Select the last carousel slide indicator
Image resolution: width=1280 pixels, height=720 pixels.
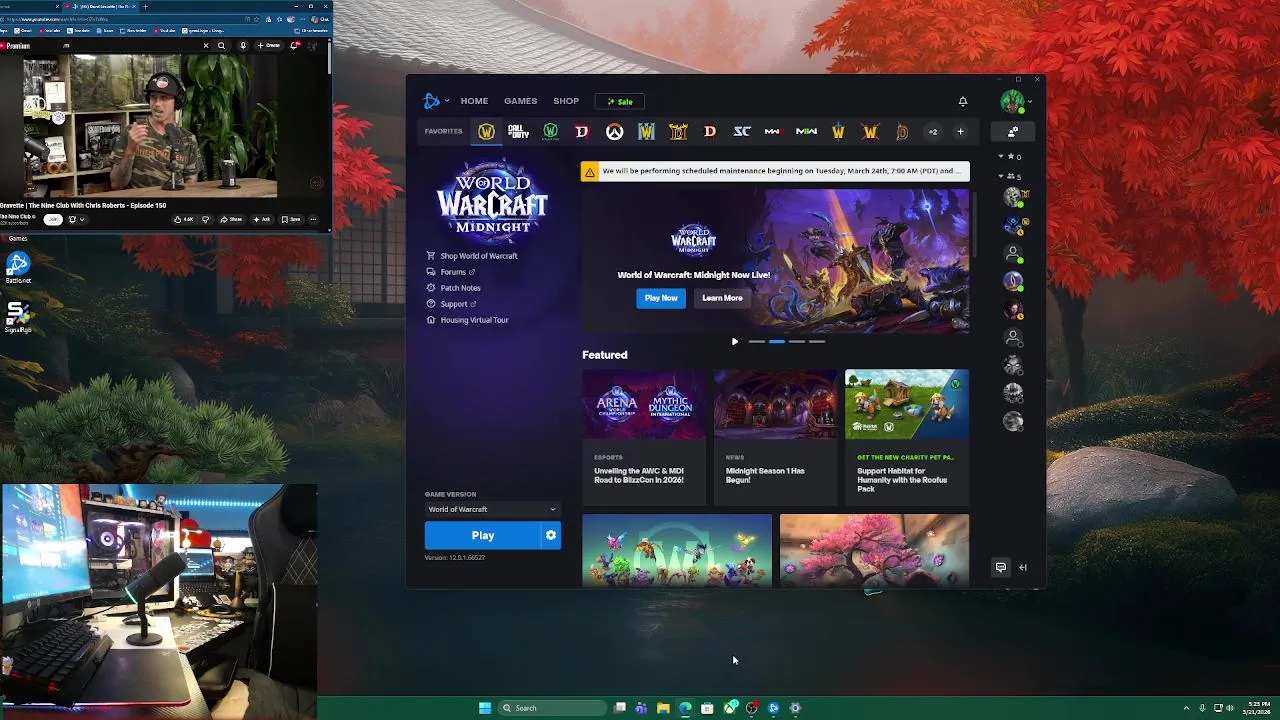(817, 342)
